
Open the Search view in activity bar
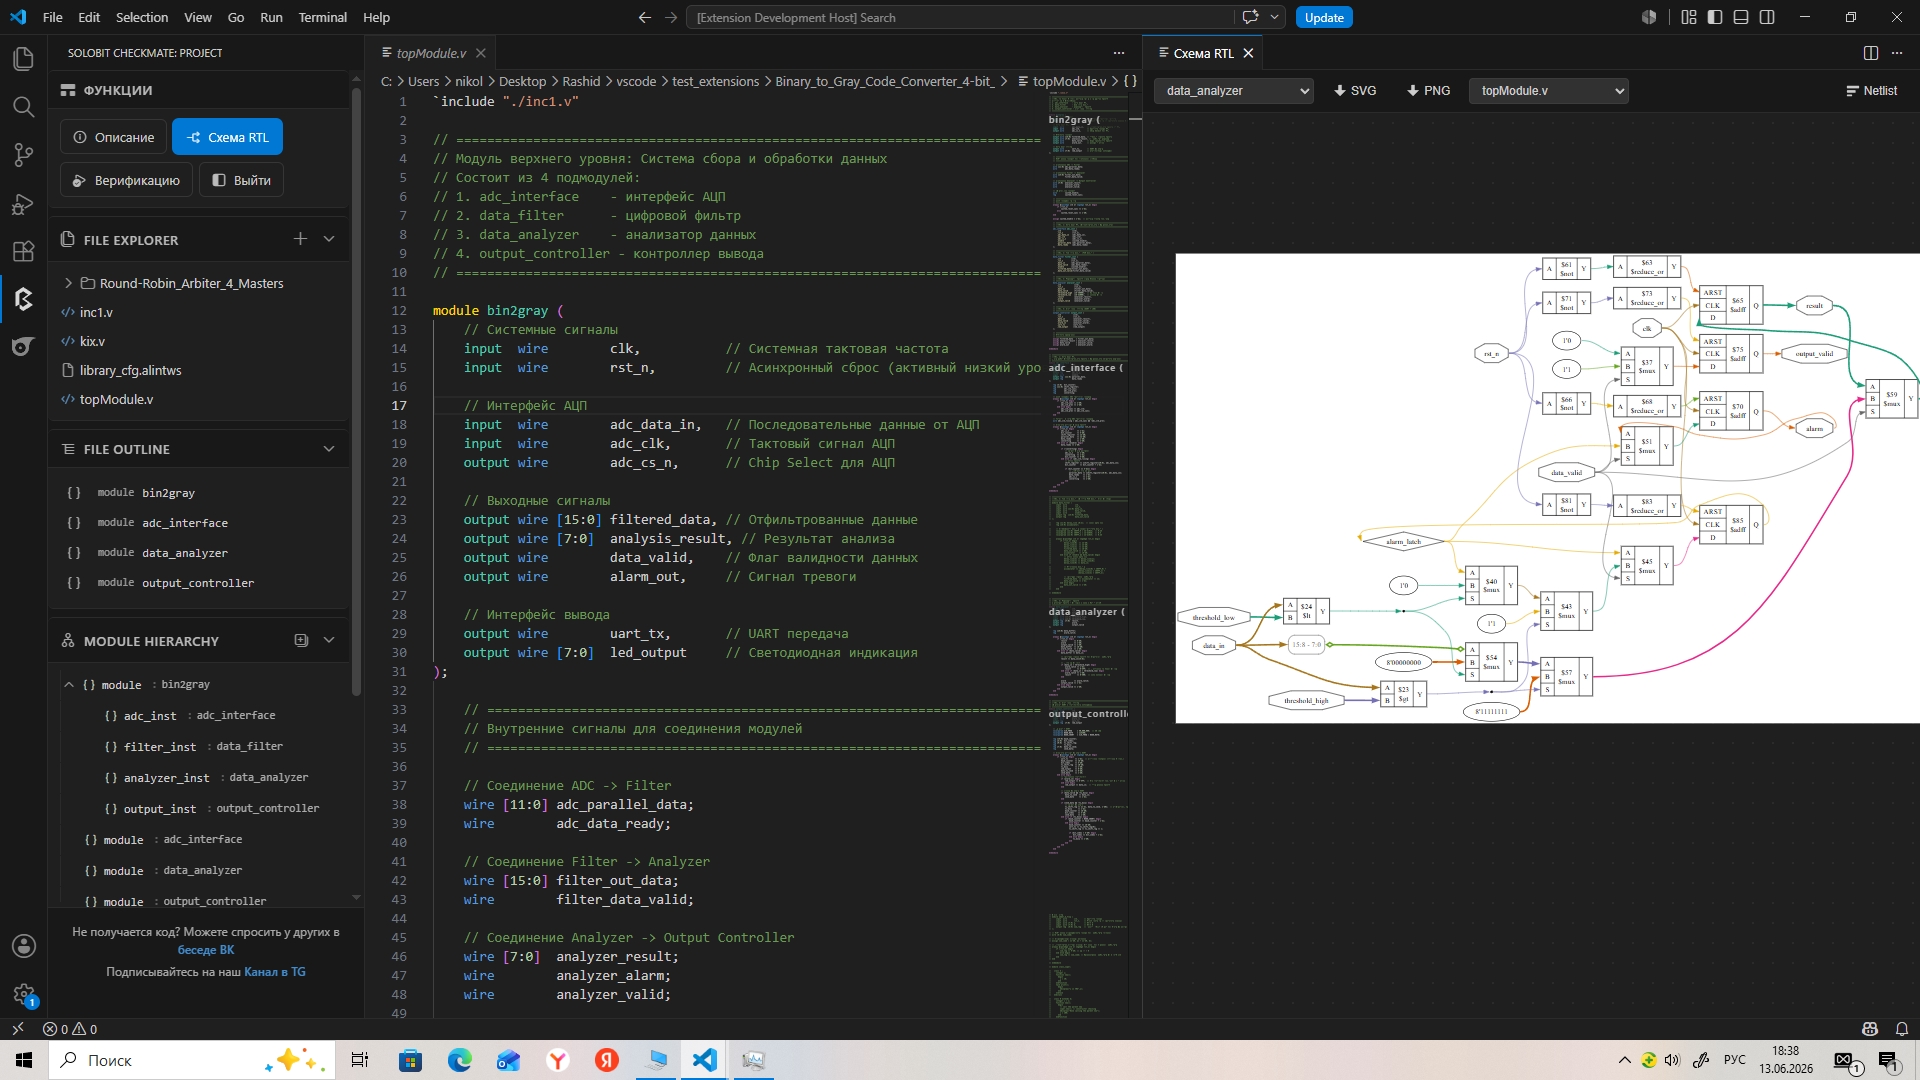point(23,107)
